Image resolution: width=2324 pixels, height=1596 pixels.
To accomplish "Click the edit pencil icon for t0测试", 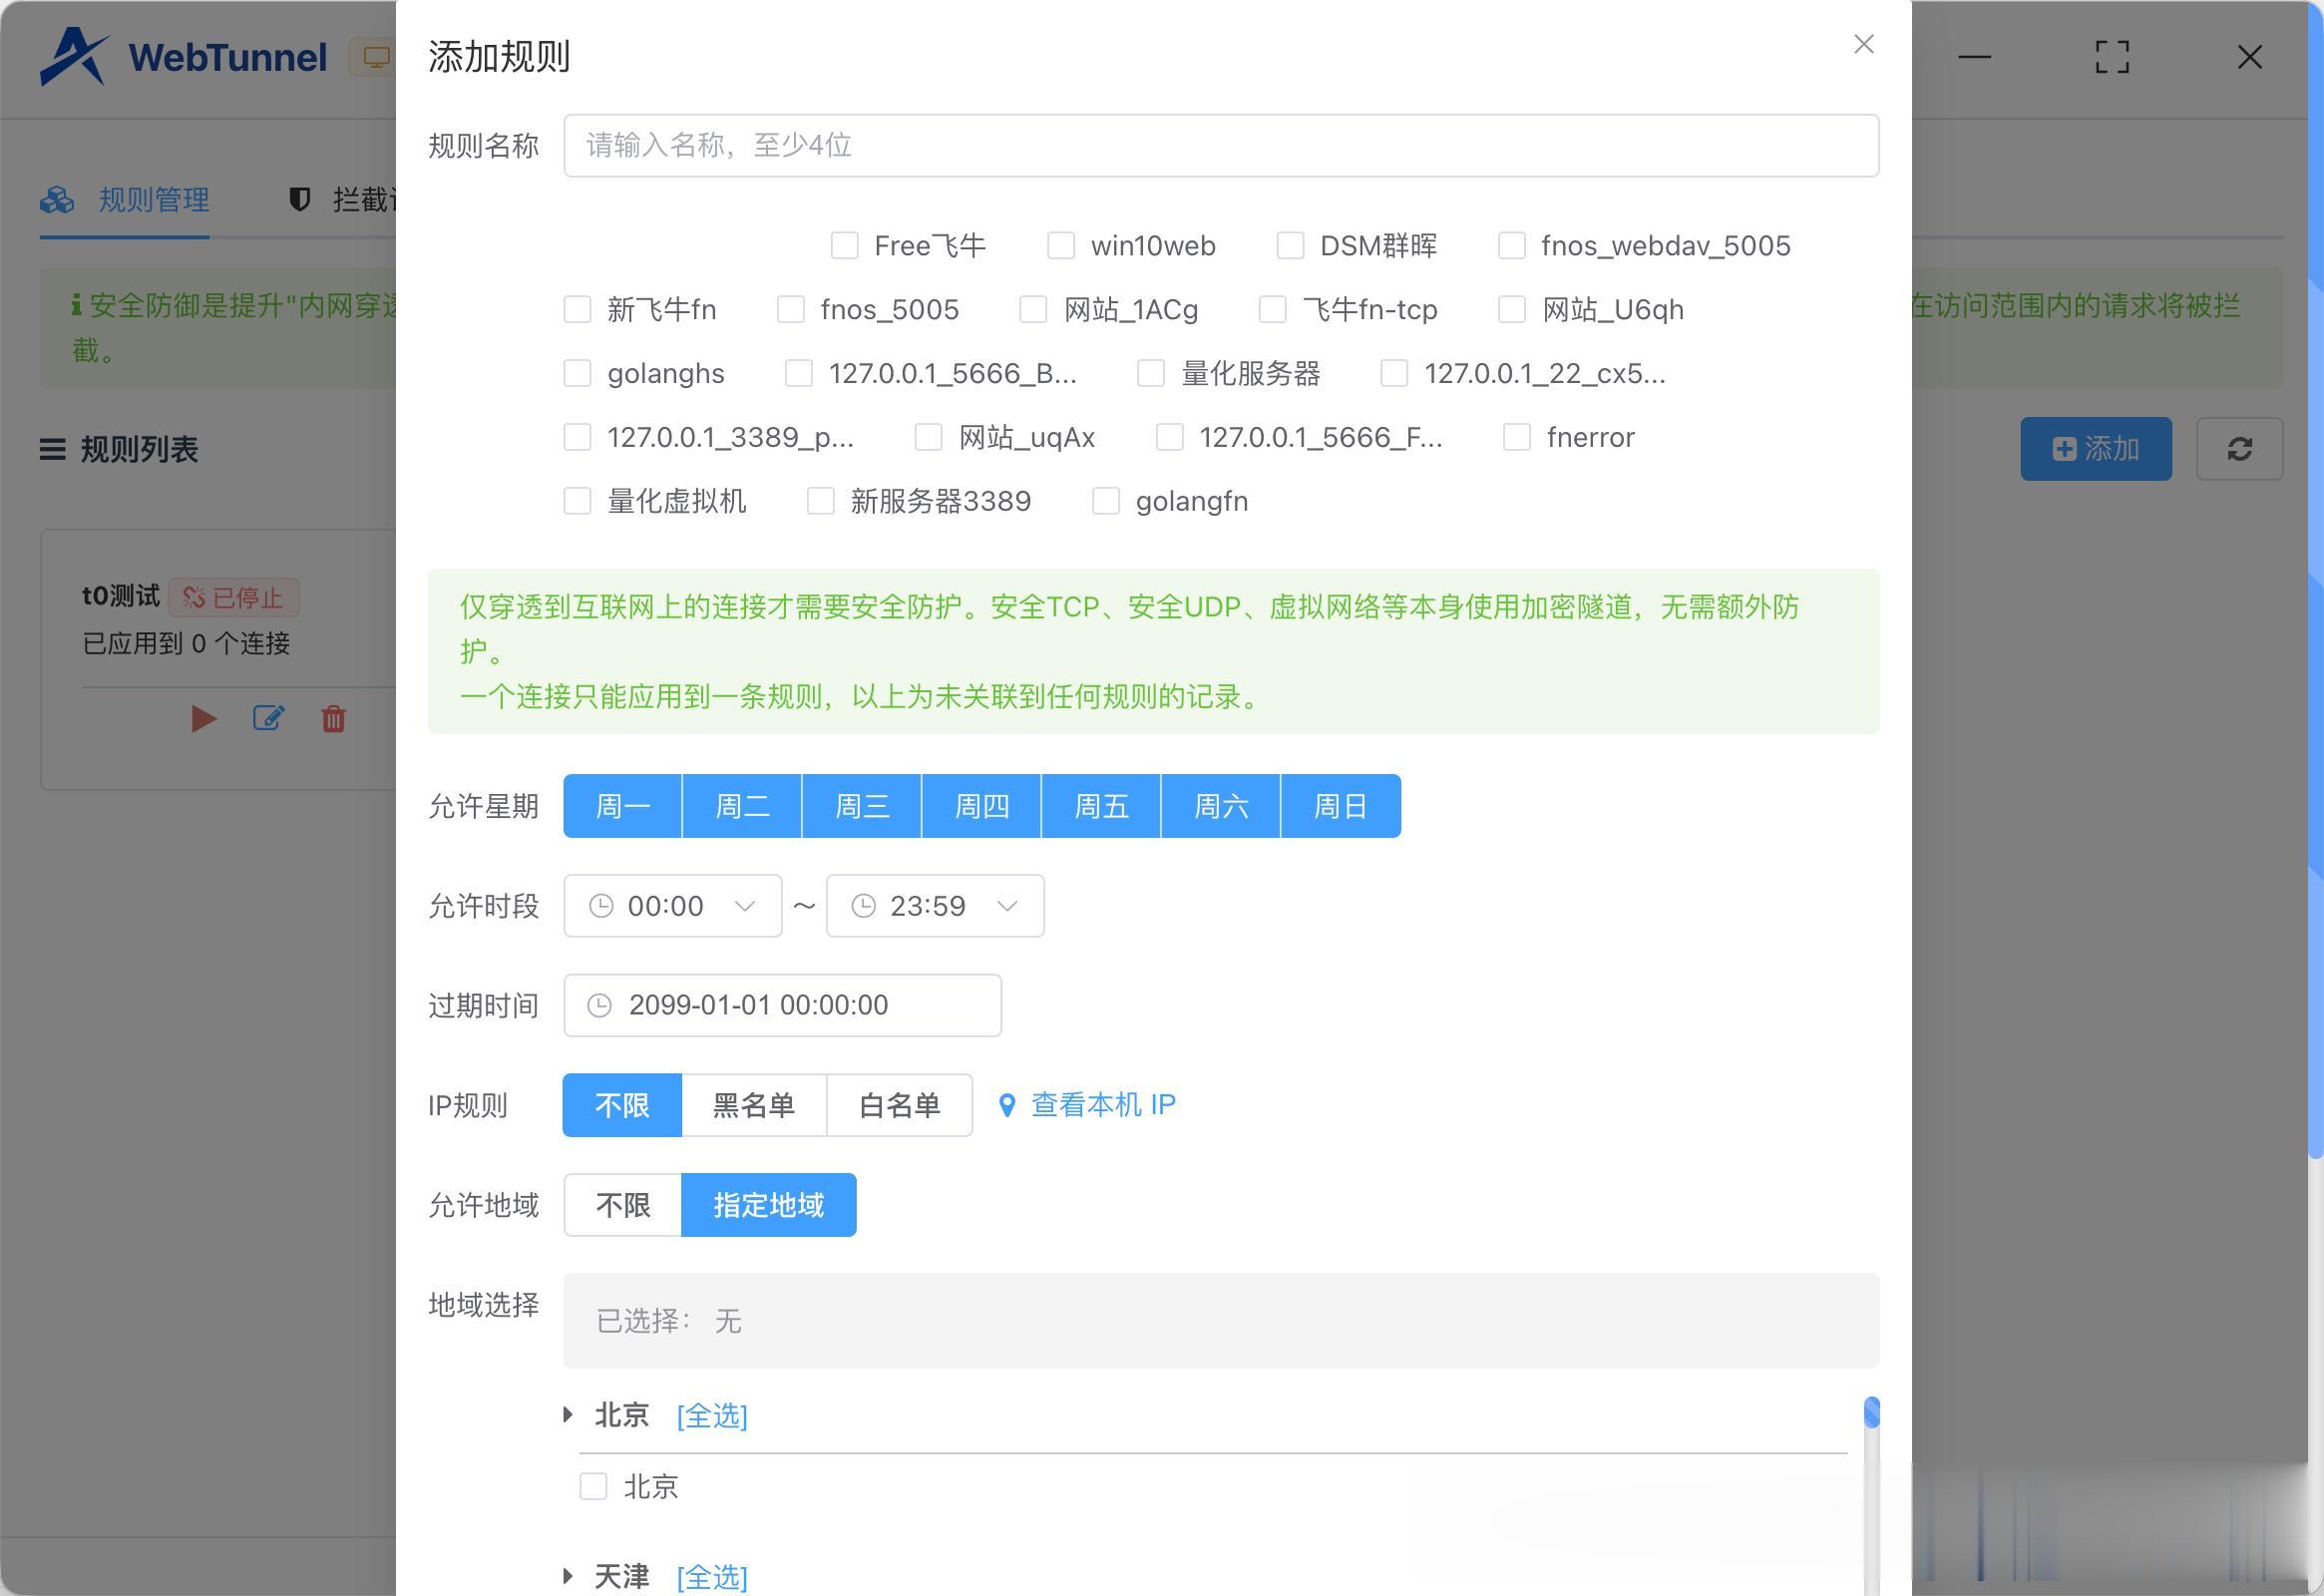I will pyautogui.click(x=268, y=718).
